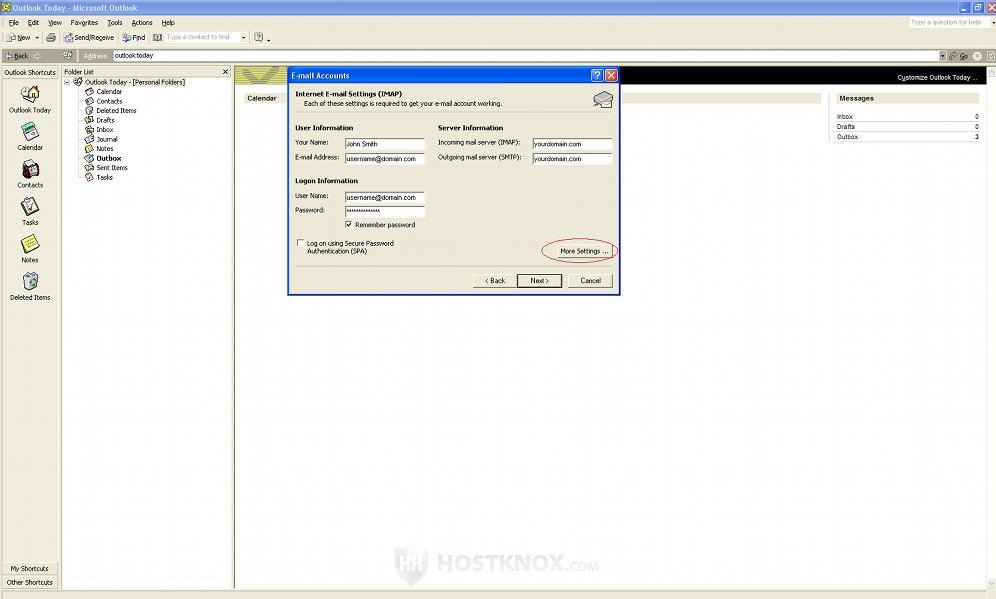Click the Find toolbar button
The height and width of the screenshot is (599, 996).
pyautogui.click(x=133, y=37)
